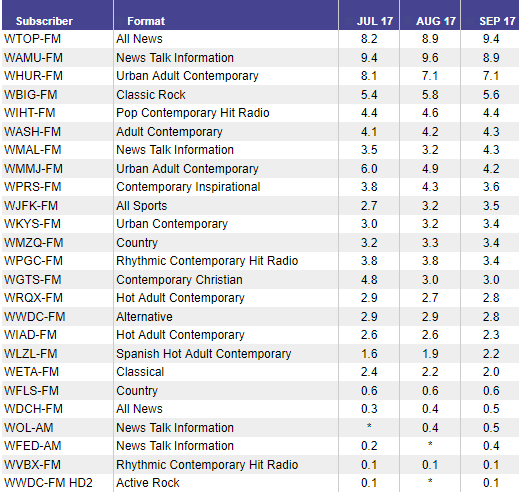The height and width of the screenshot is (492, 519).
Task: Click WIAD-FM SEP 17 value 2.3
Action: pyautogui.click(x=491, y=335)
